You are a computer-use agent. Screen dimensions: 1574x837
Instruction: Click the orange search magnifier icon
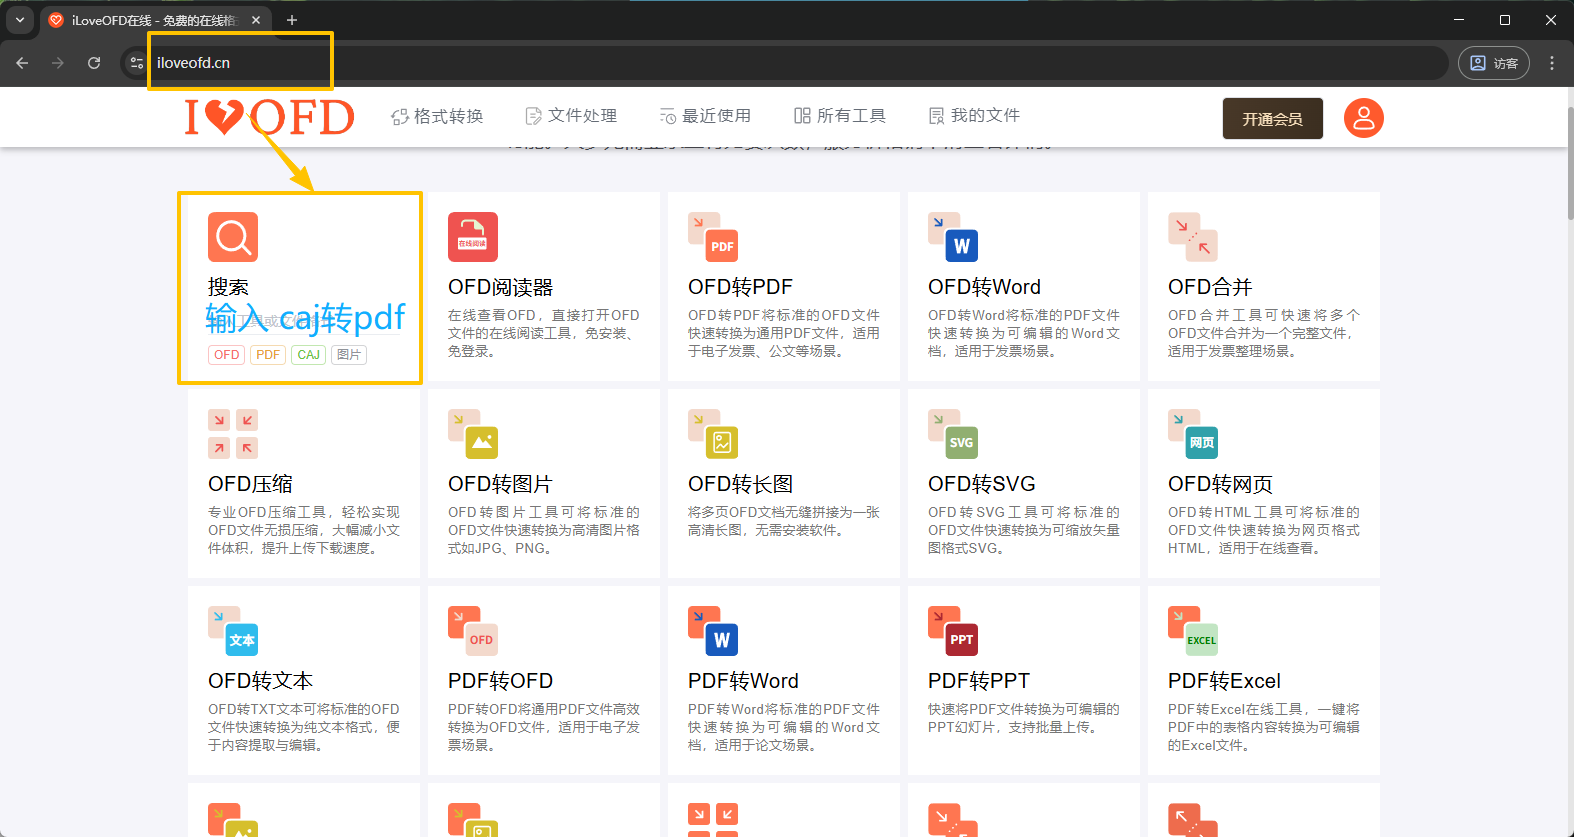233,237
